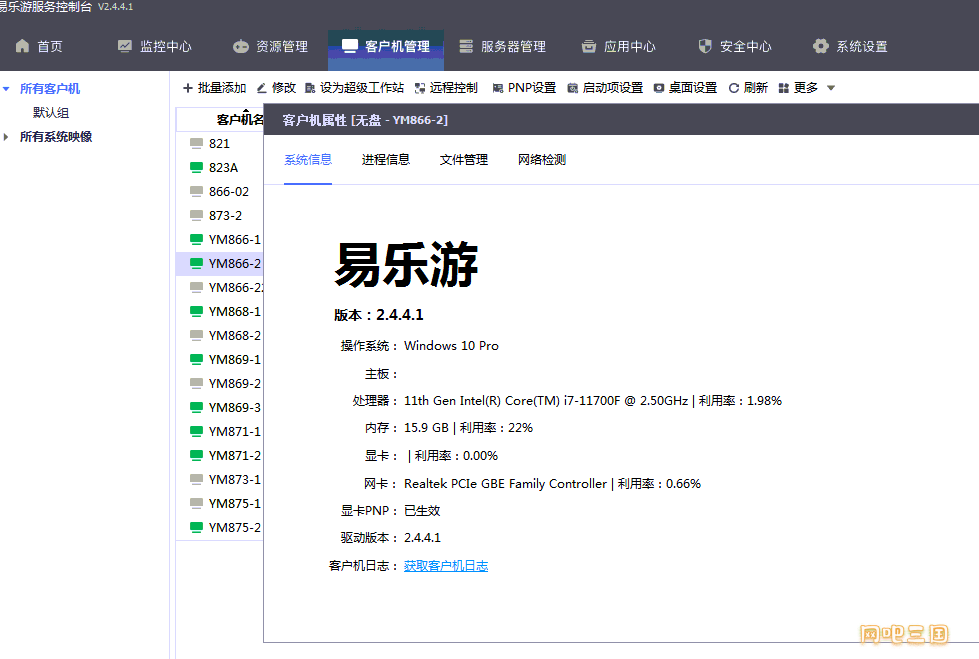Select the green icon for YM868-1
Viewport: 979px width, 659px height.
click(196, 311)
